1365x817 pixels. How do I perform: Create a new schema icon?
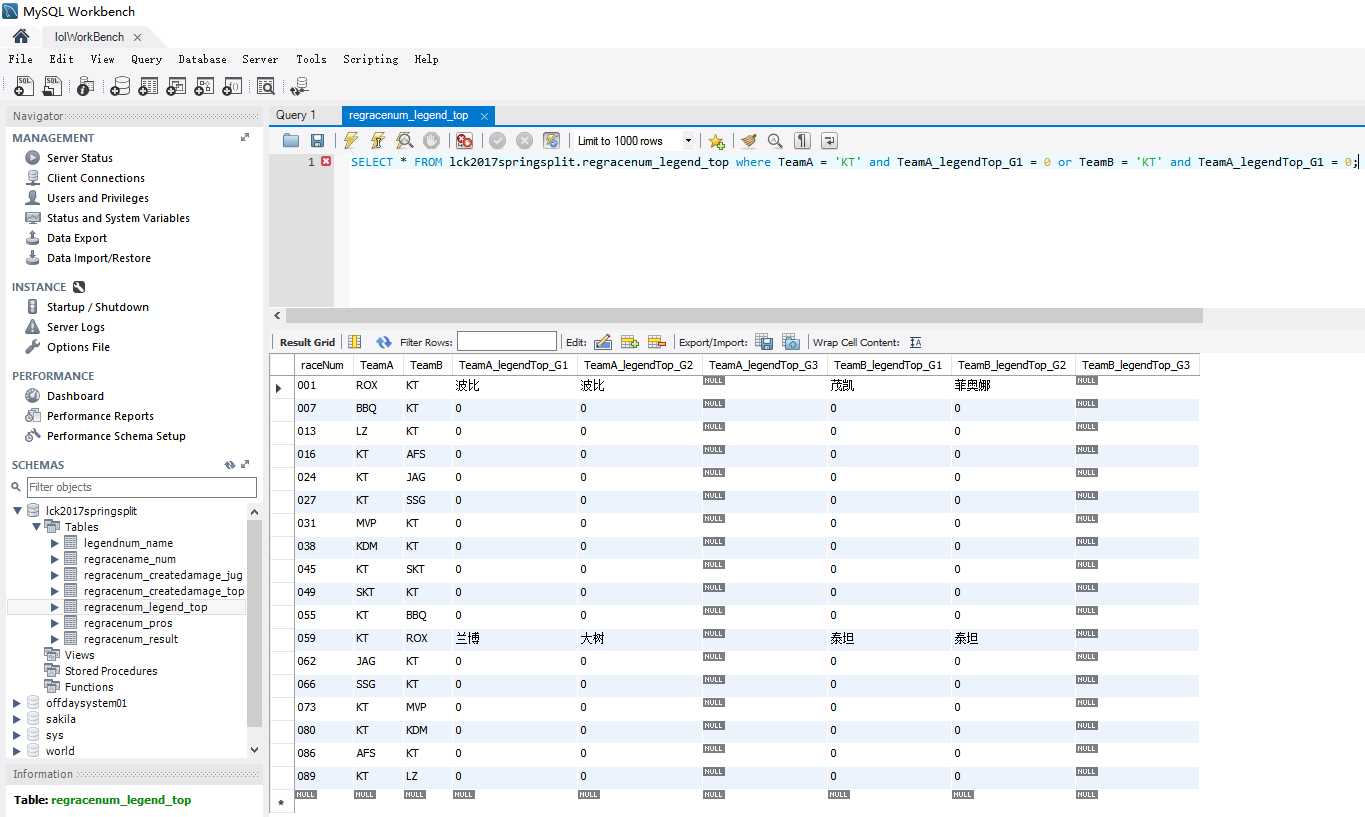tap(120, 86)
